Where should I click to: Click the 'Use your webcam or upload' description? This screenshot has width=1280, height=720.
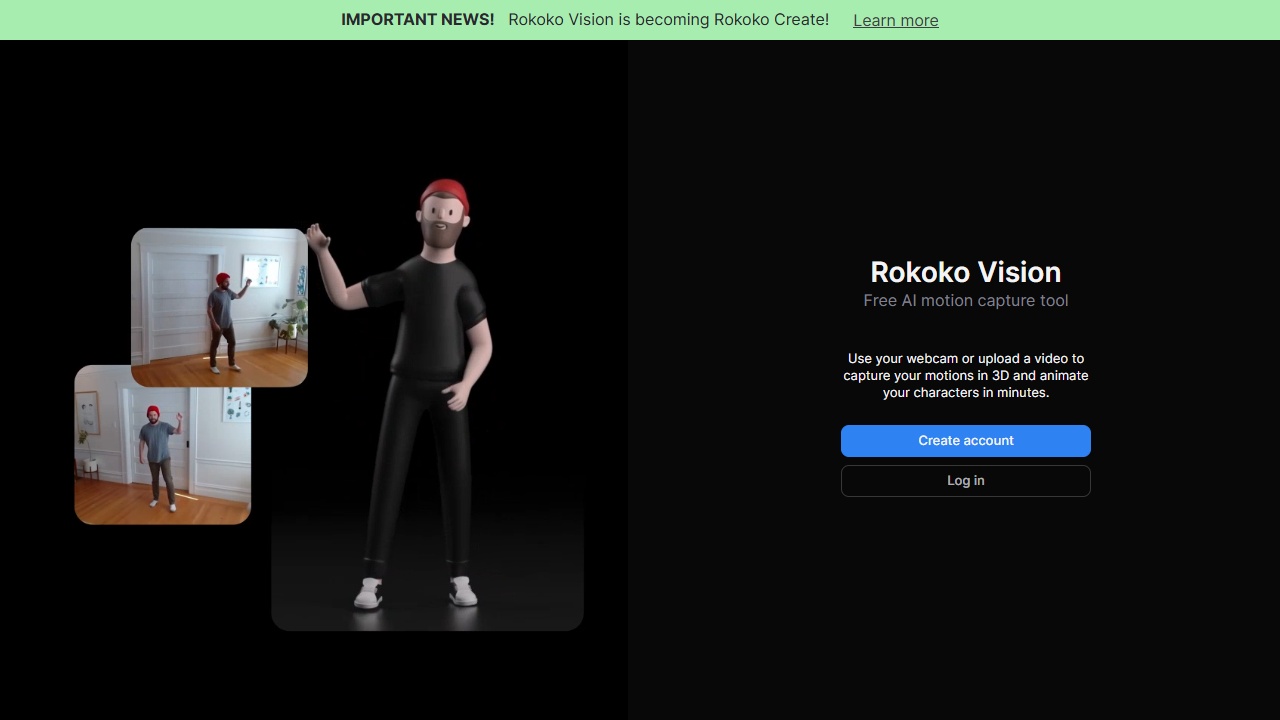966,375
